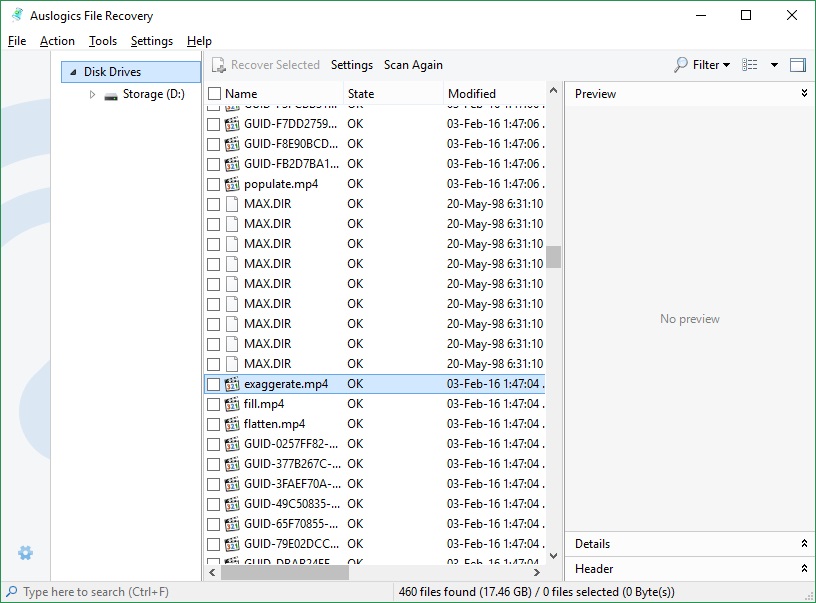The height and width of the screenshot is (603, 816).
Task: Tick the select-all checkbox in Name header
Action: pyautogui.click(x=214, y=93)
